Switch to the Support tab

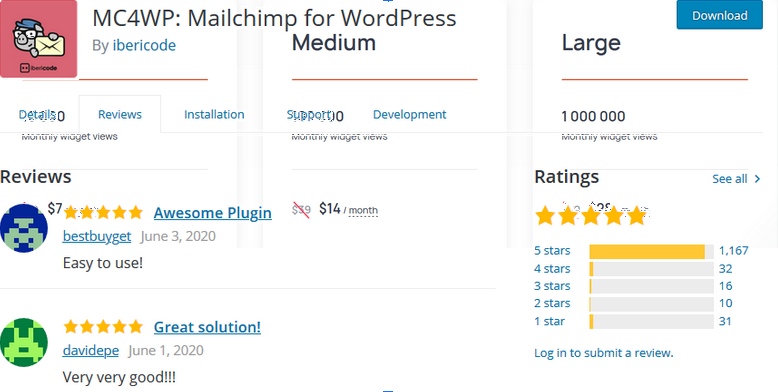click(309, 114)
